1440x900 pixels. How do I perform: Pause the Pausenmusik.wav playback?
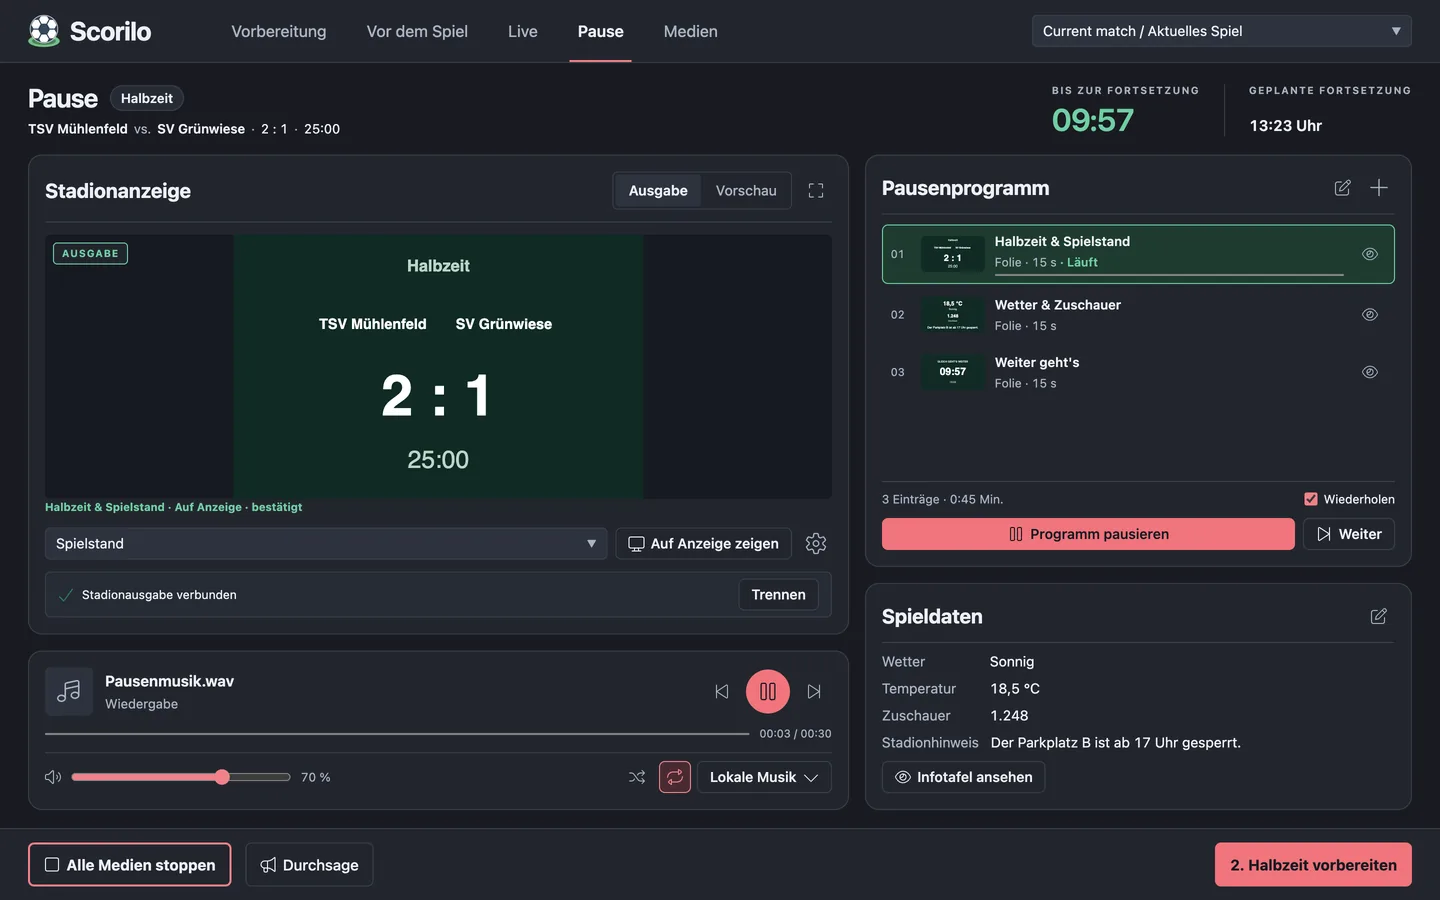[768, 691]
